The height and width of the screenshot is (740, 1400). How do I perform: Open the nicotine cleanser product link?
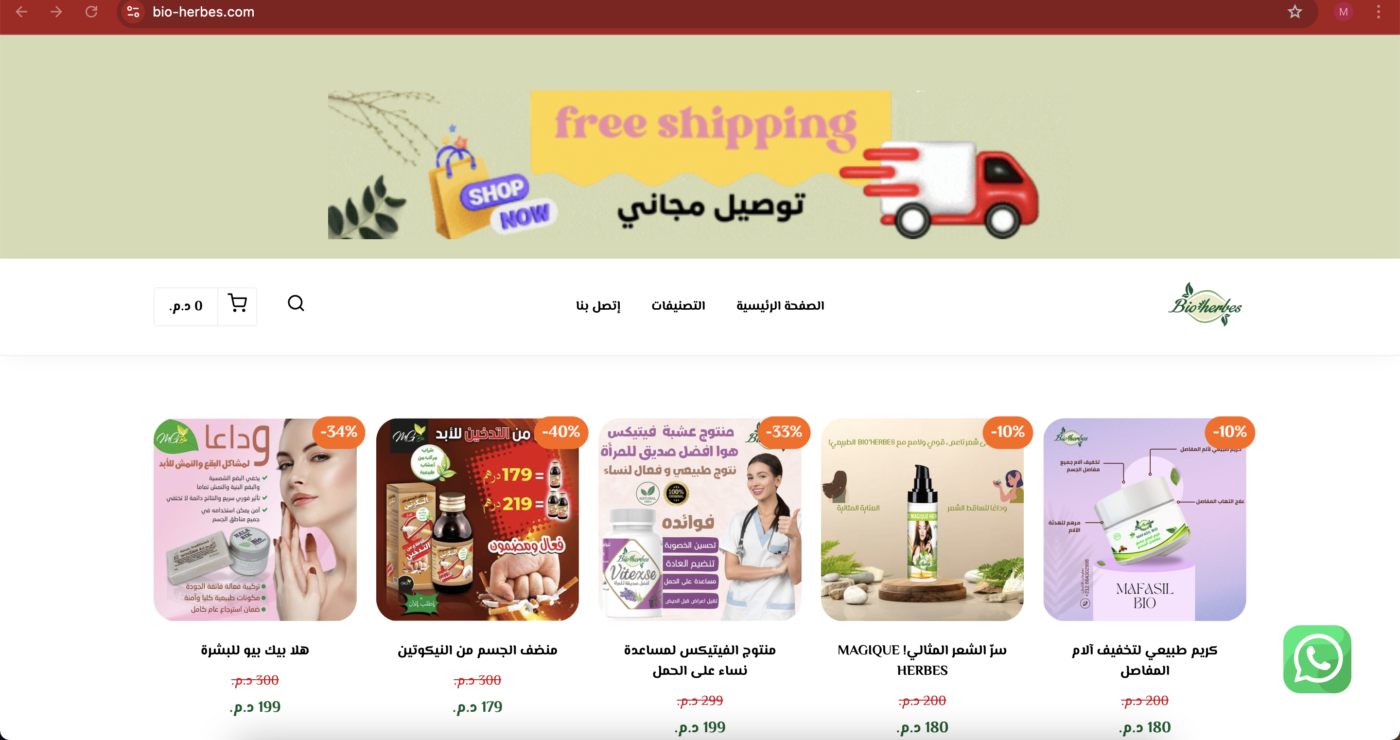(x=477, y=650)
